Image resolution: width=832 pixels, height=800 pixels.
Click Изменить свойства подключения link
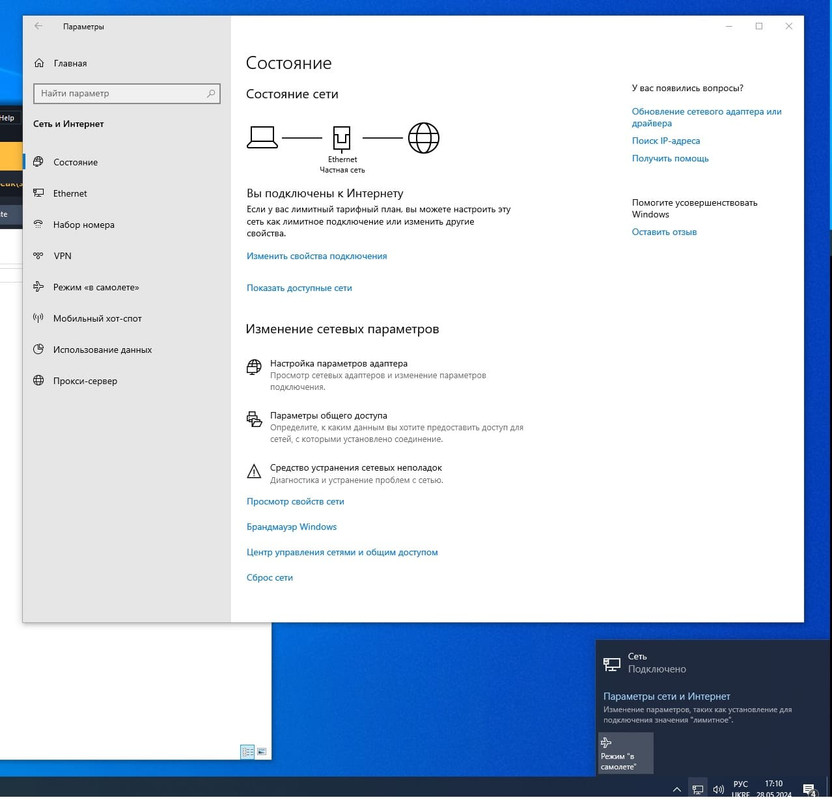[x=317, y=256]
